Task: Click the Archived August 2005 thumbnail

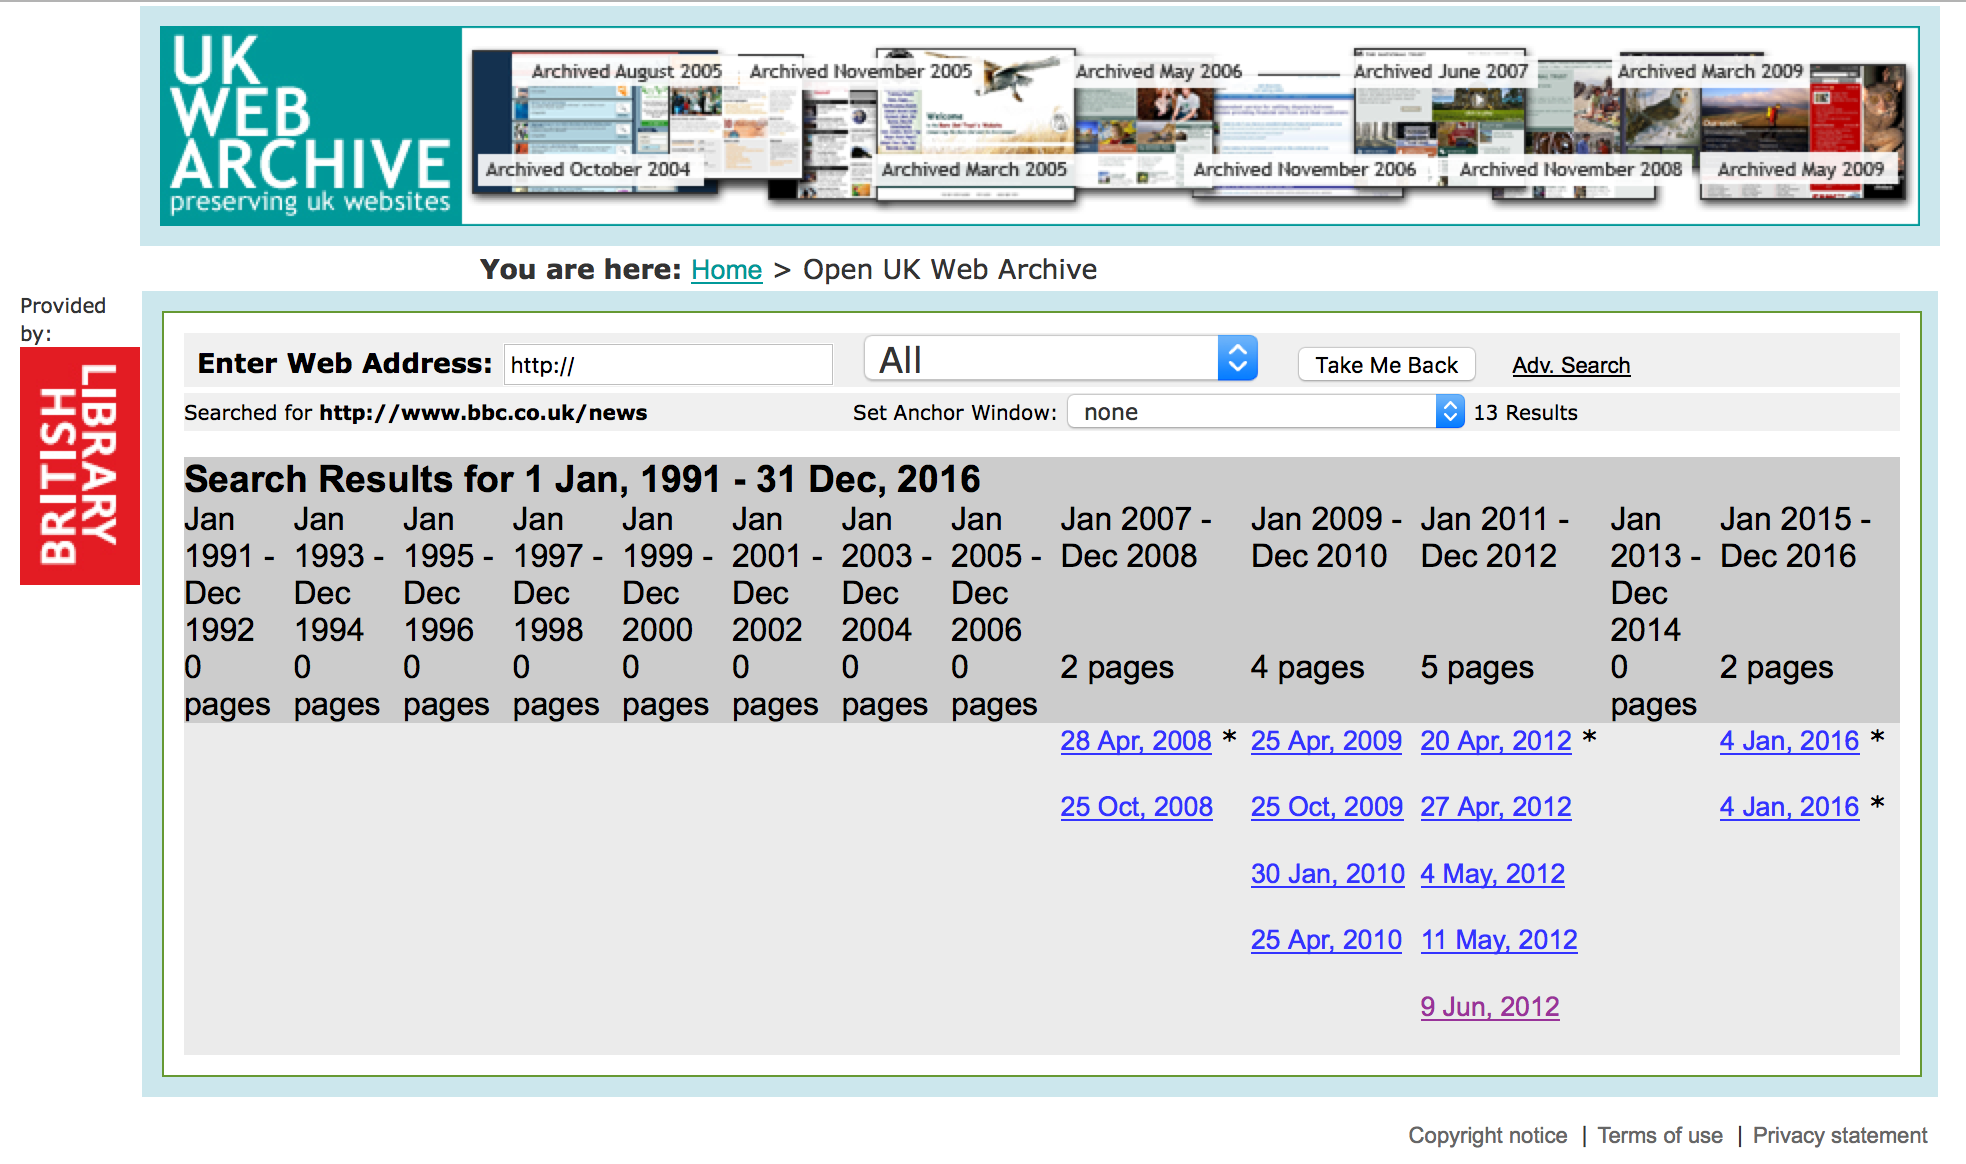Action: pyautogui.click(x=626, y=71)
